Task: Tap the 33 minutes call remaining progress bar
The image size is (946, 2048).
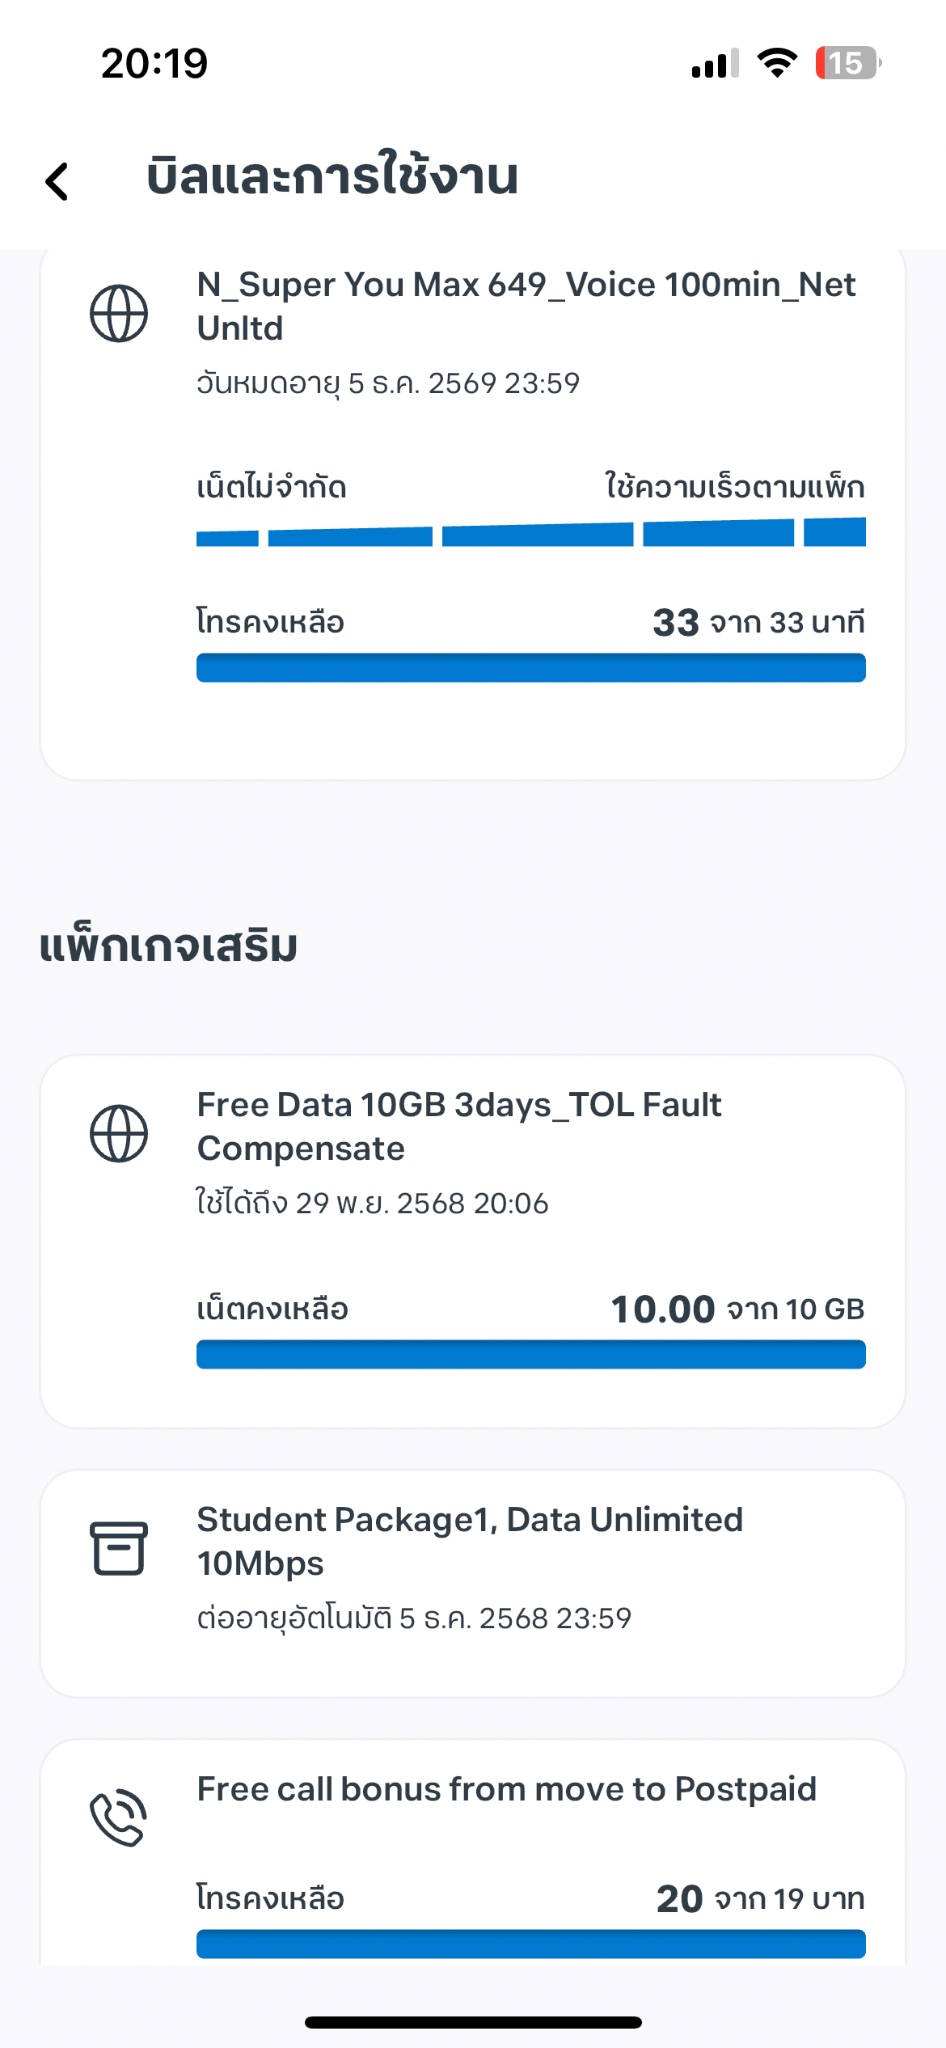Action: pos(531,668)
